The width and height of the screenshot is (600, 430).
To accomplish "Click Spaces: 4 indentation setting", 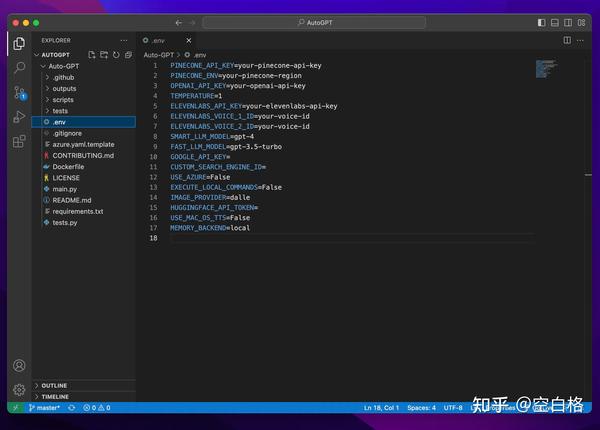I will 421,408.
